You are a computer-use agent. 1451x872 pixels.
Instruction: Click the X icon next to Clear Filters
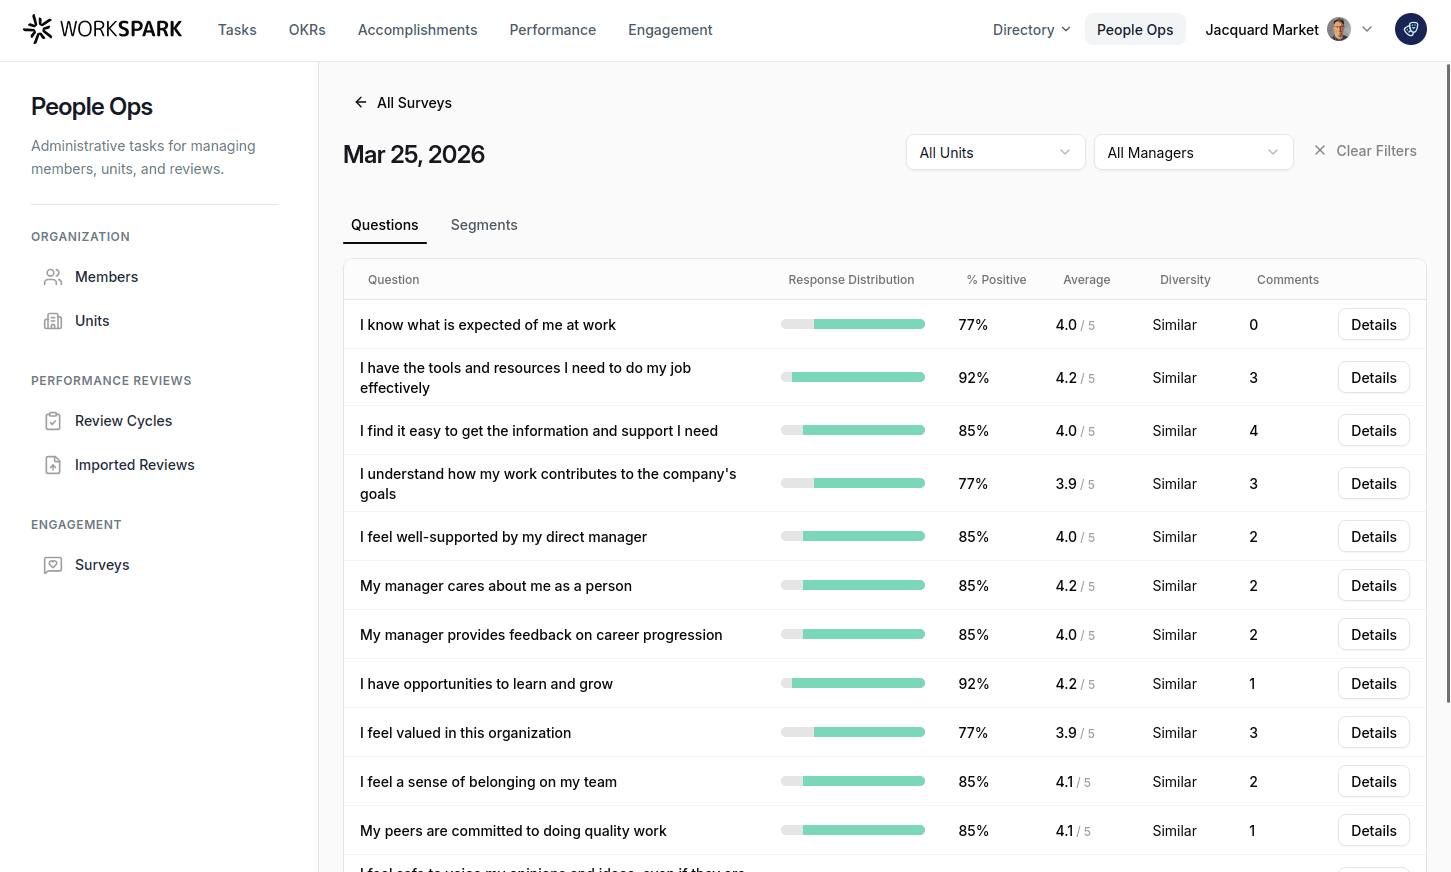(x=1320, y=150)
